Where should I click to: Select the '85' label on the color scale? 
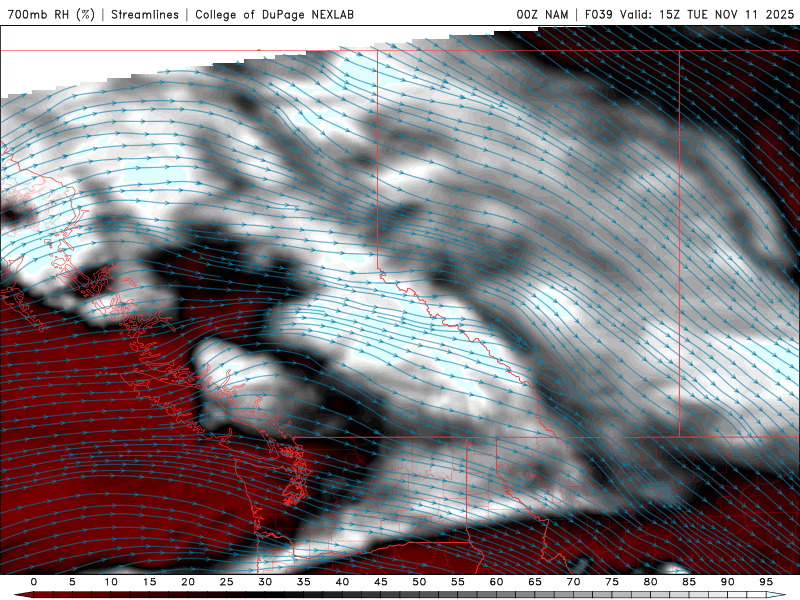pos(689,582)
